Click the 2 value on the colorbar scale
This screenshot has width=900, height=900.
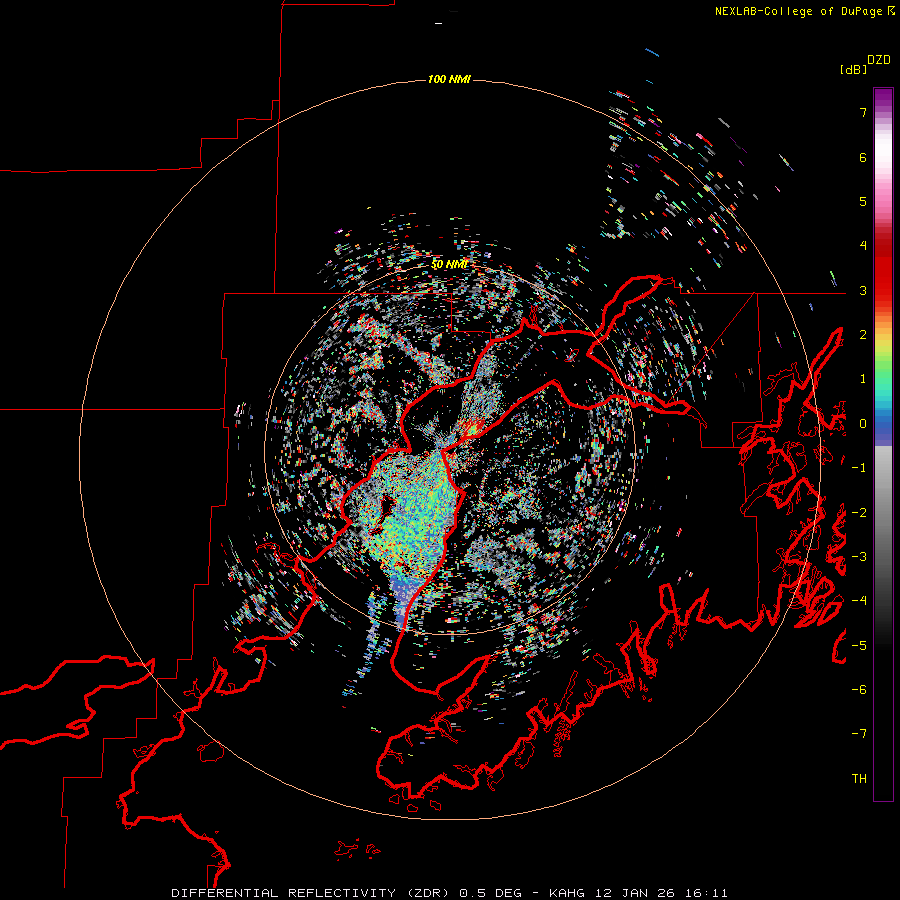pyautogui.click(x=863, y=335)
